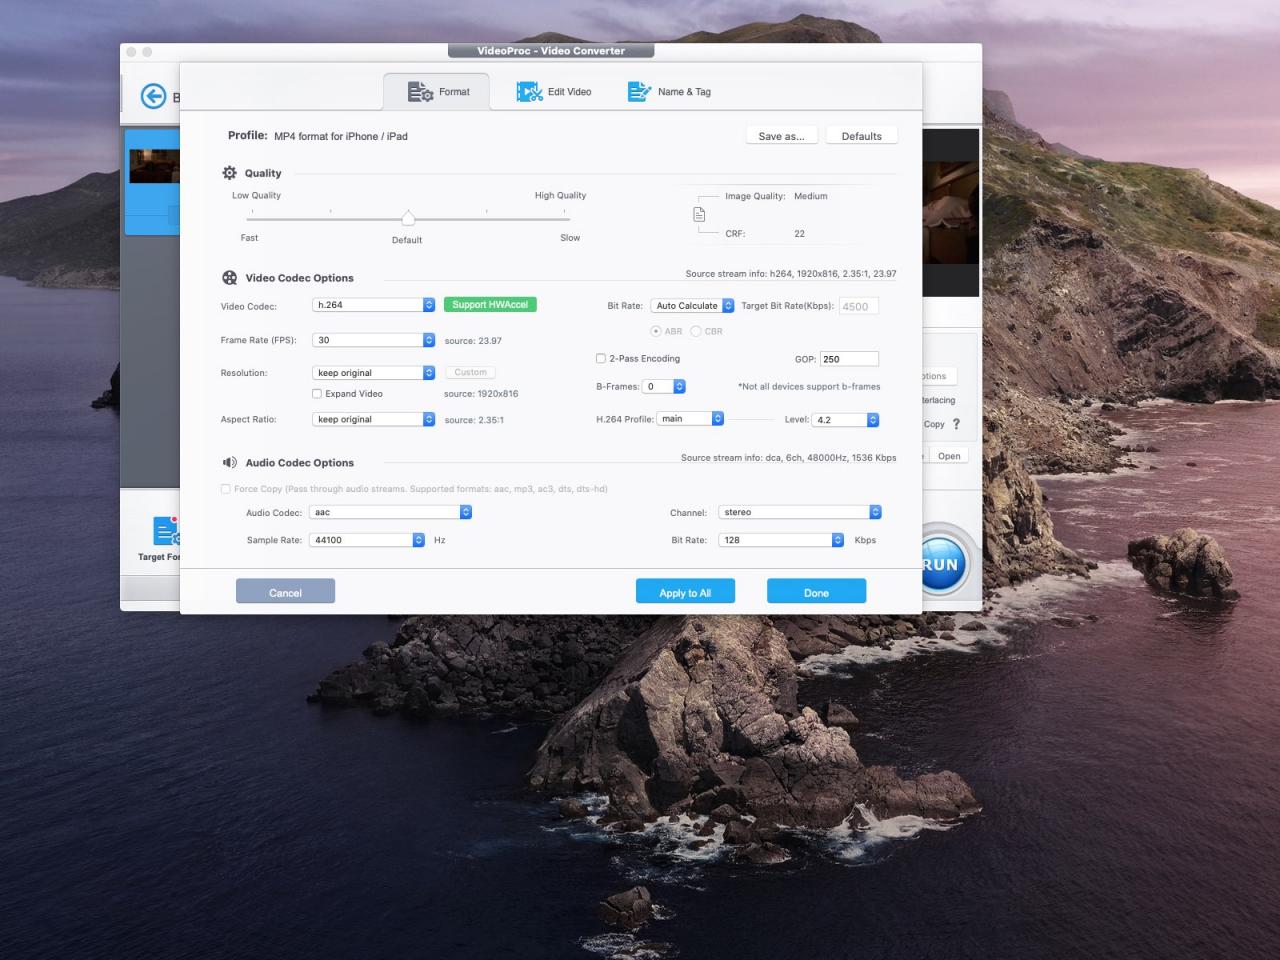Switch to the Format tab
Viewport: 1280px width, 960px height.
pos(437,92)
